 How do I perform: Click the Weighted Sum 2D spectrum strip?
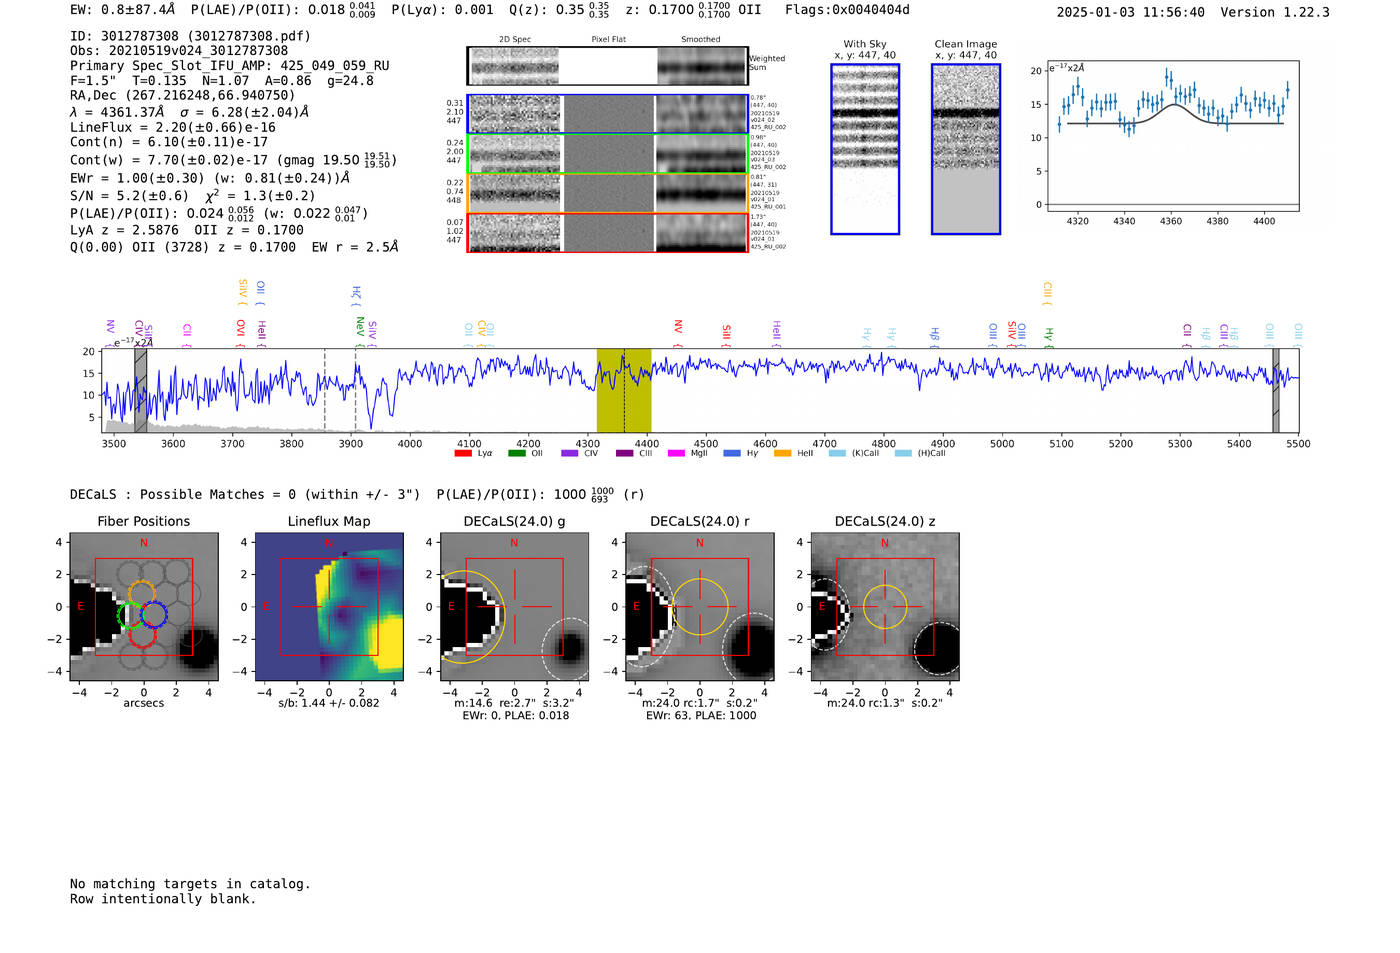[607, 66]
